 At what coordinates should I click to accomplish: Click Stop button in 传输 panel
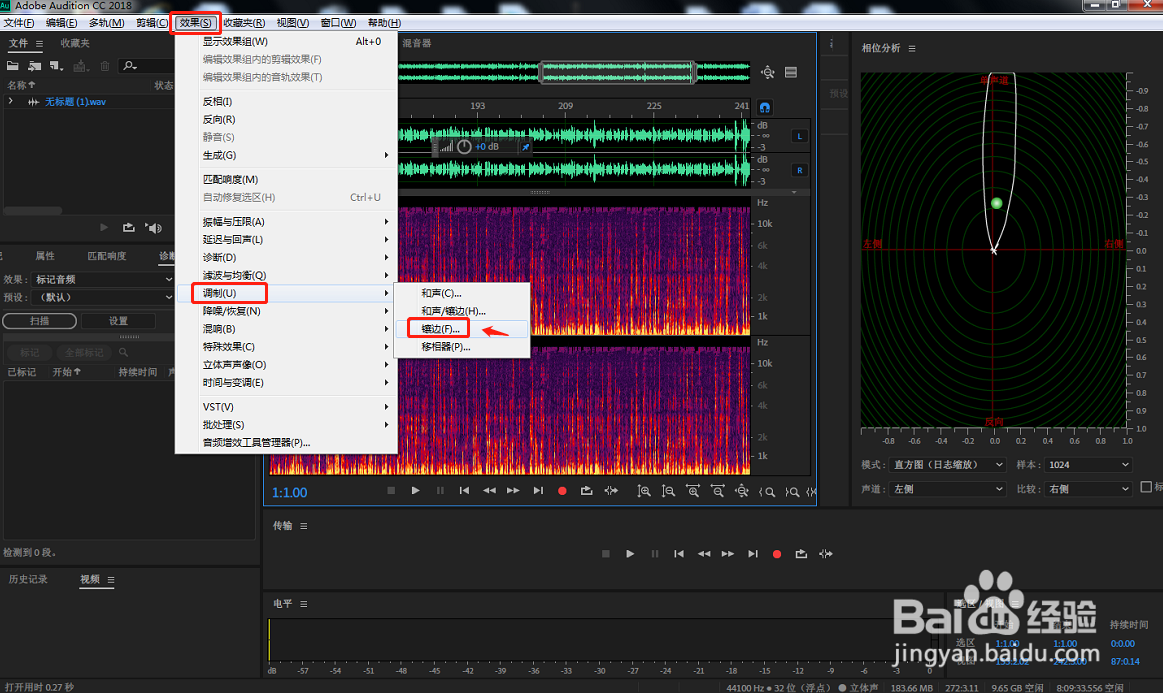tap(606, 554)
